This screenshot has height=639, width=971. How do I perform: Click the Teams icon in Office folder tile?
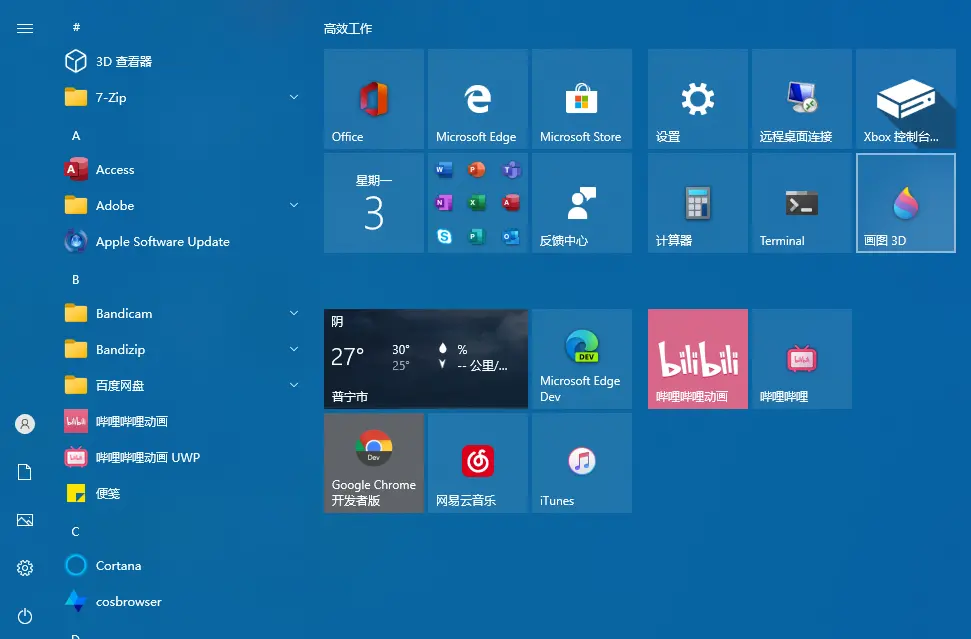pyautogui.click(x=511, y=169)
